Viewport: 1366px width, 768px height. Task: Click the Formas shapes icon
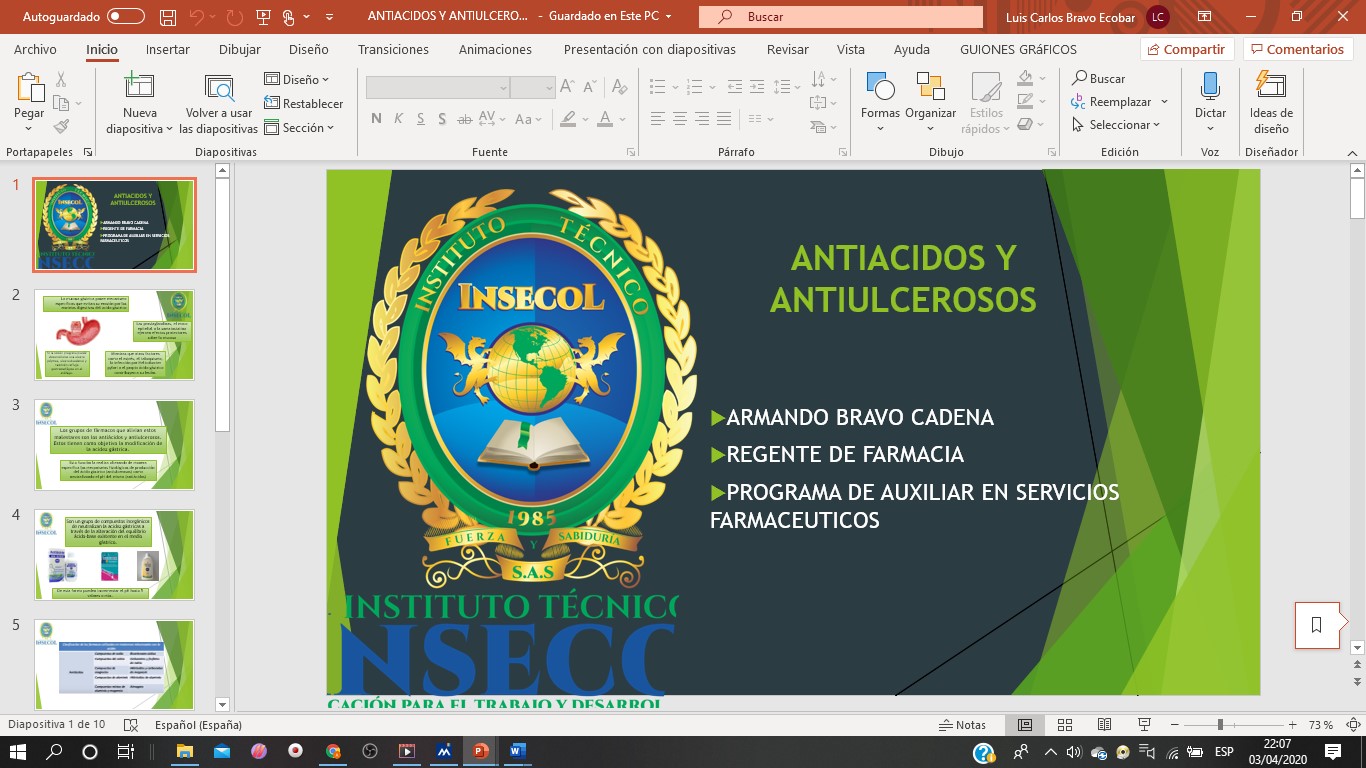click(x=880, y=87)
